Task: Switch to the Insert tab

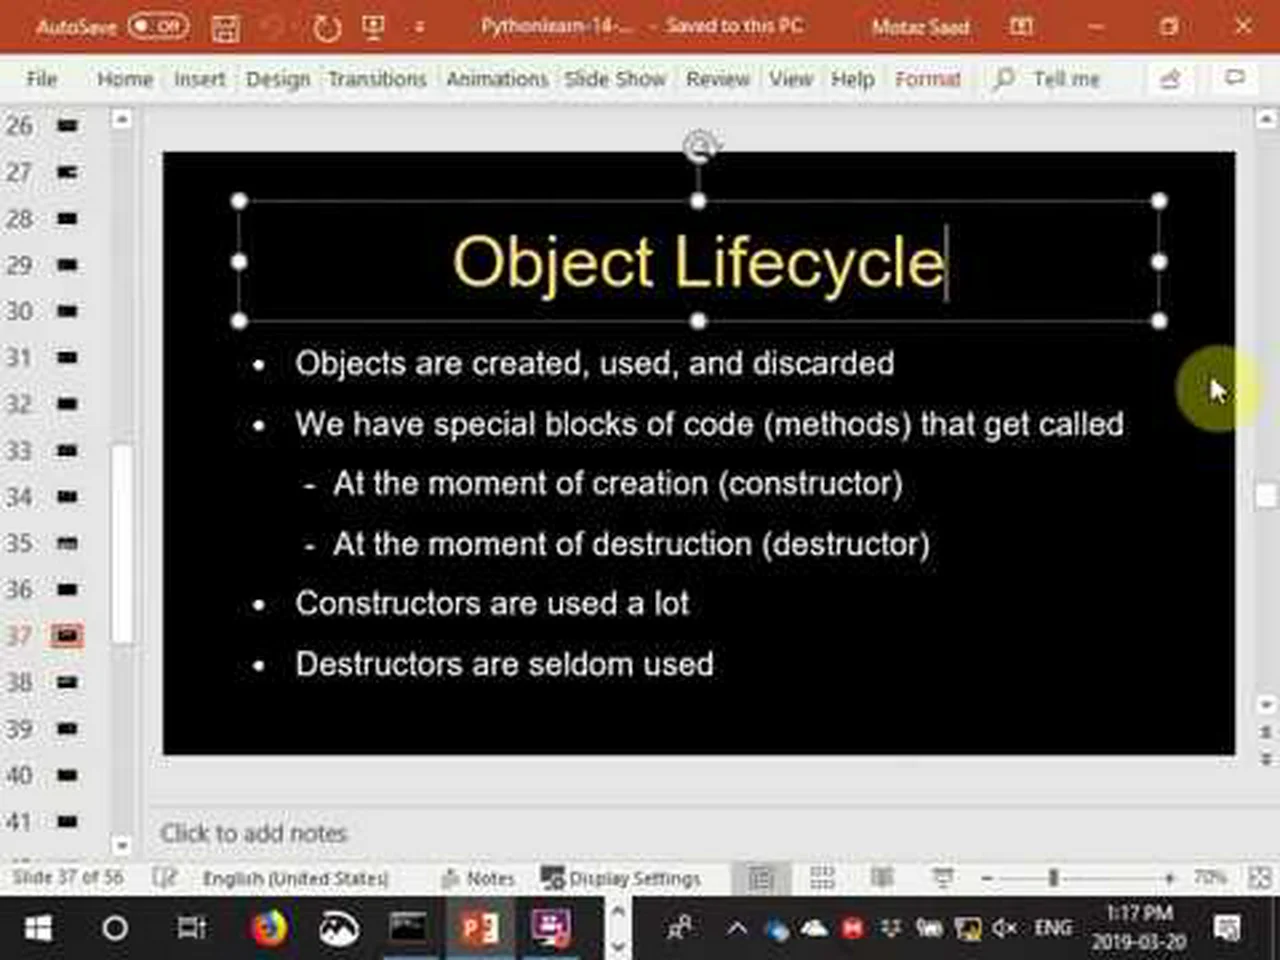Action: point(199,78)
